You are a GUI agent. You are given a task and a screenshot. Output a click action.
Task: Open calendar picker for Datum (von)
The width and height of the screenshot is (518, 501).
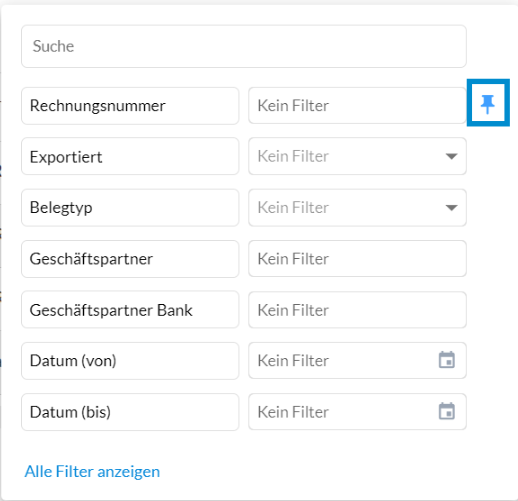tap(447, 360)
